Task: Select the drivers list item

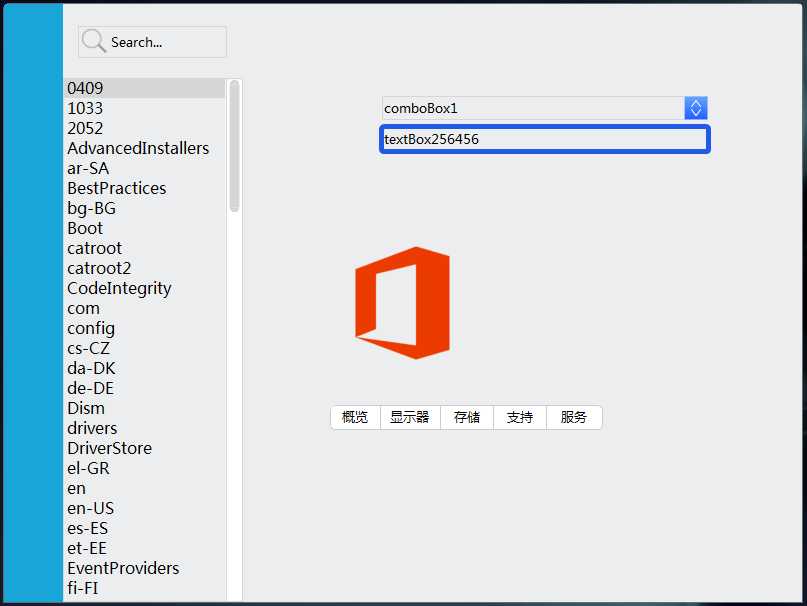Action: pyautogui.click(x=145, y=428)
